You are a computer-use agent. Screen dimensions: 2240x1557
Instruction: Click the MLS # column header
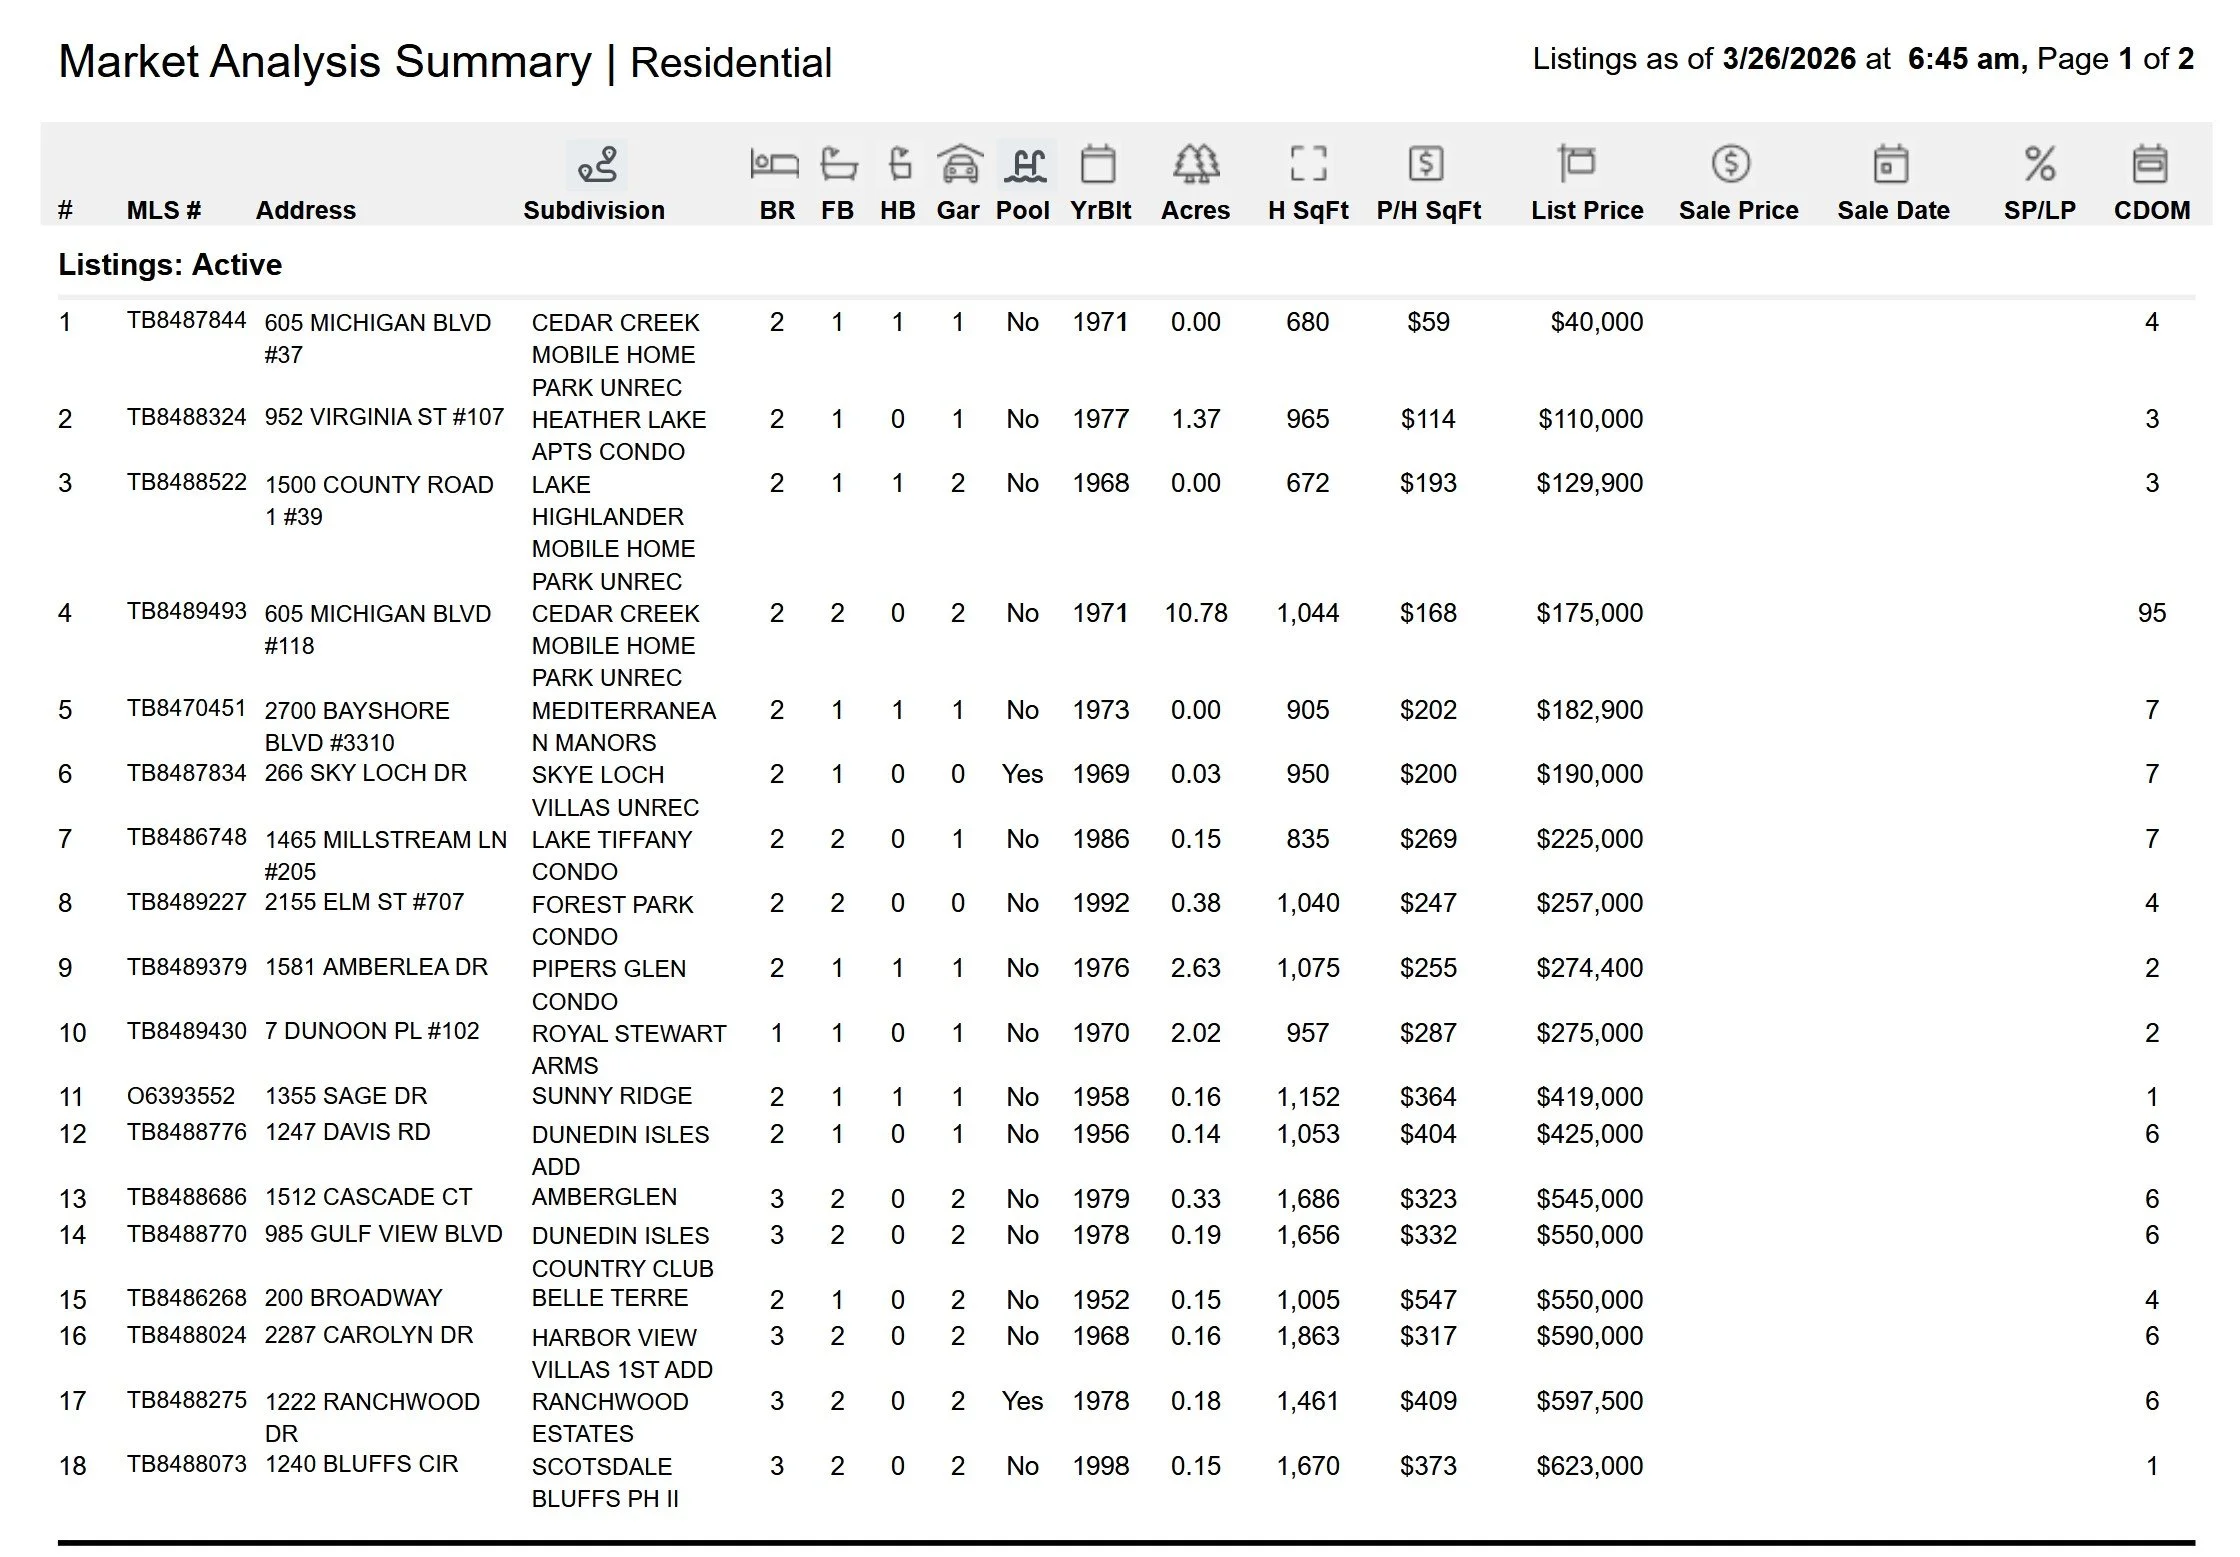point(163,210)
